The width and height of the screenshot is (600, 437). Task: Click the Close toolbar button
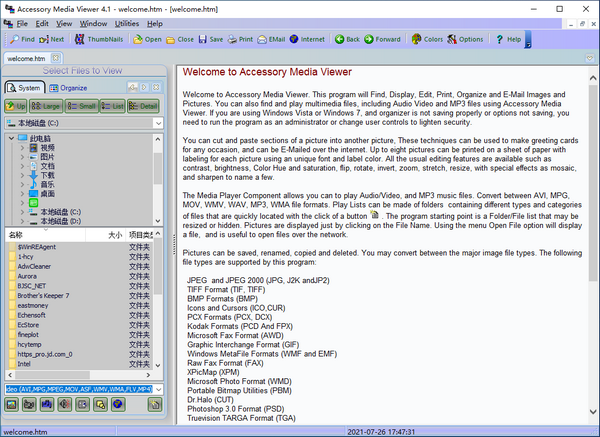(180, 39)
